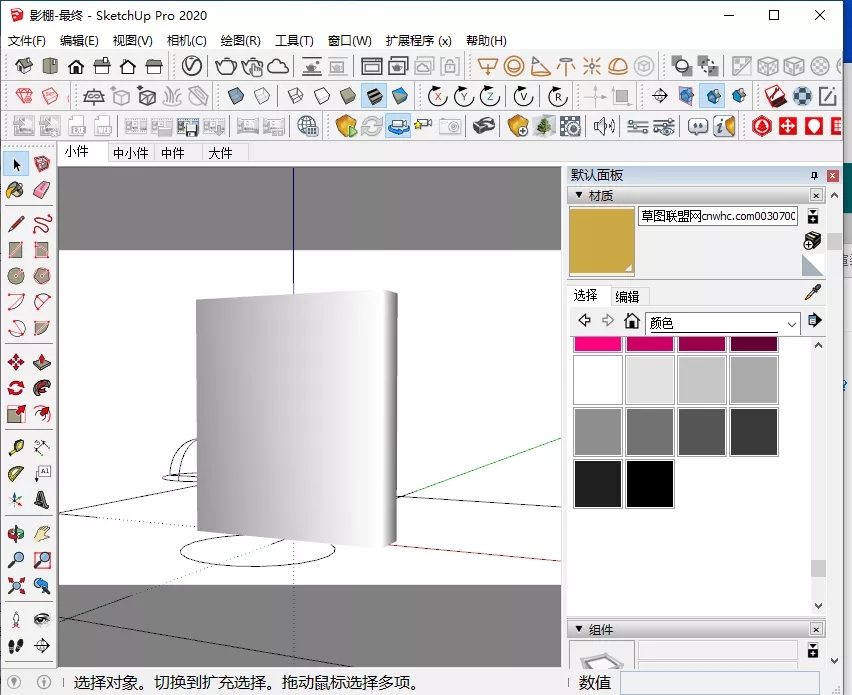Open the 相机(C) menu

tap(186, 41)
